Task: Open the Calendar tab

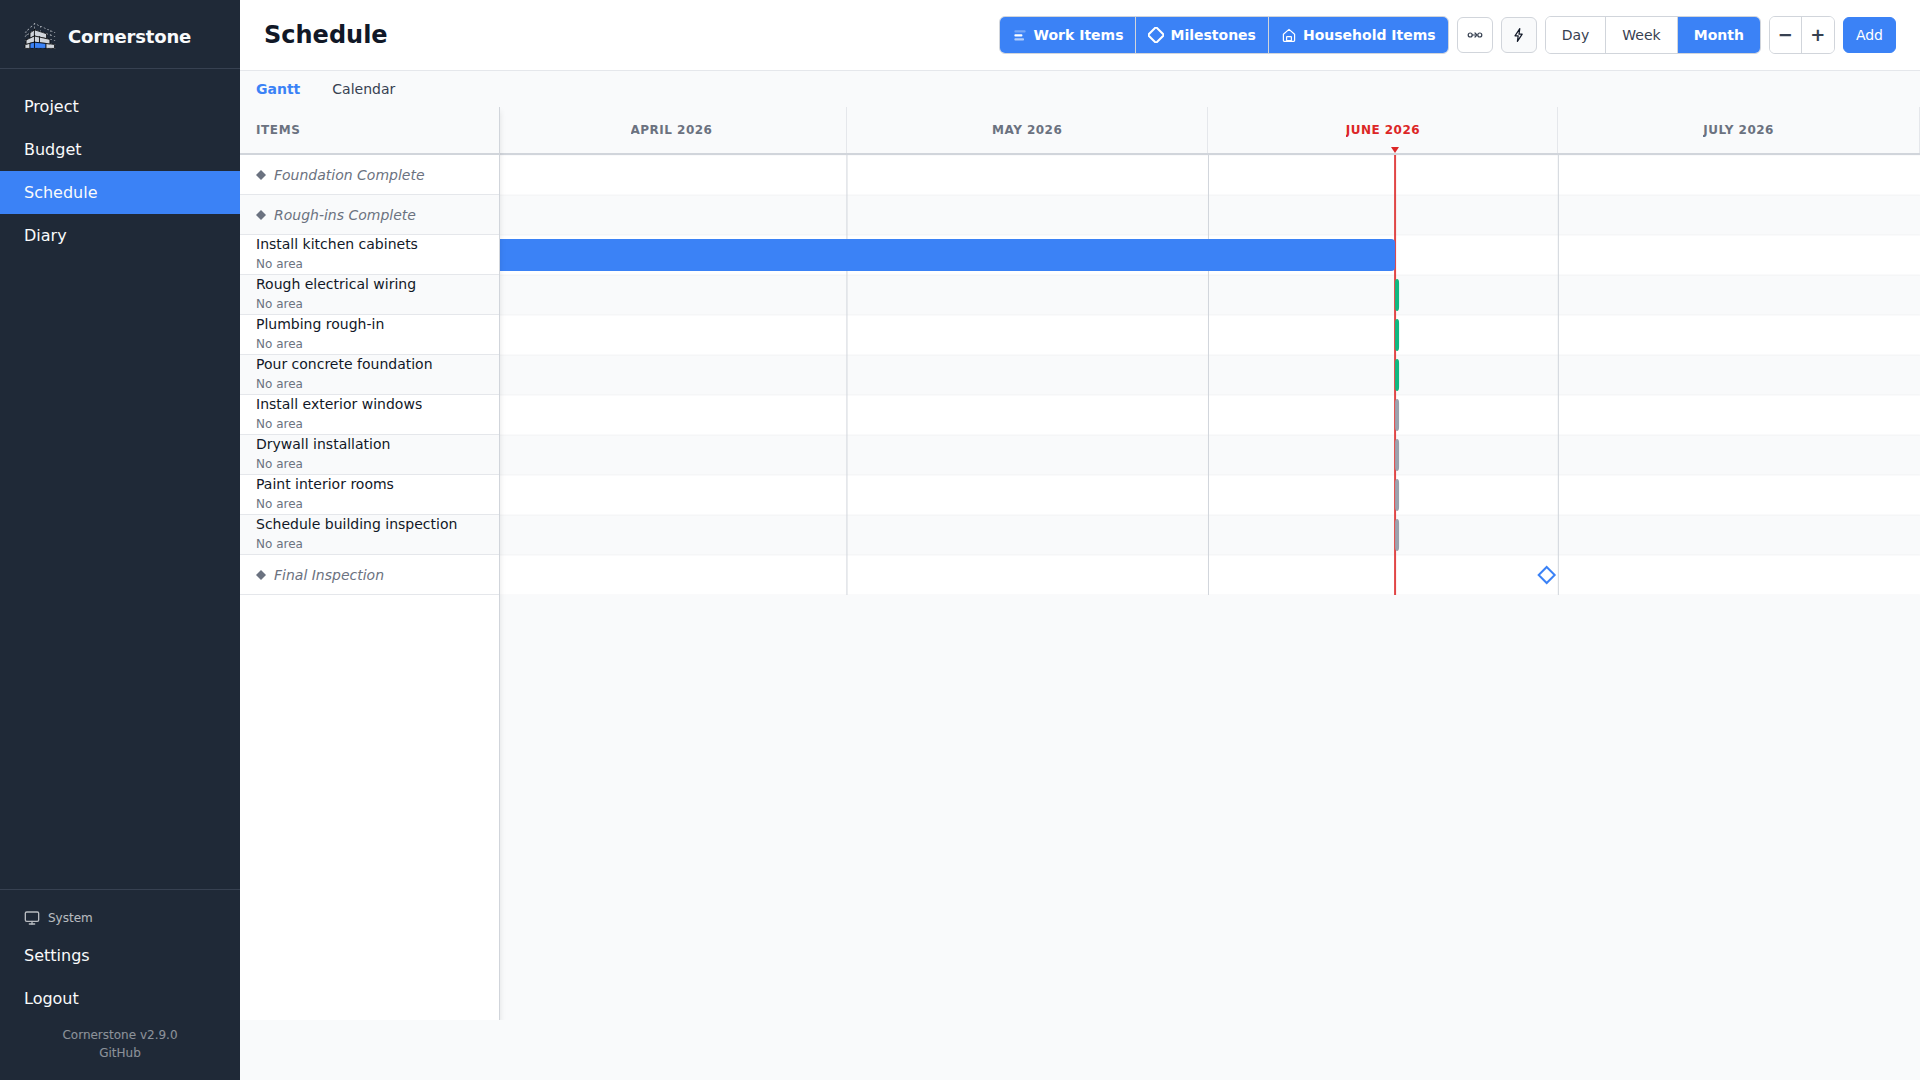Action: [363, 89]
